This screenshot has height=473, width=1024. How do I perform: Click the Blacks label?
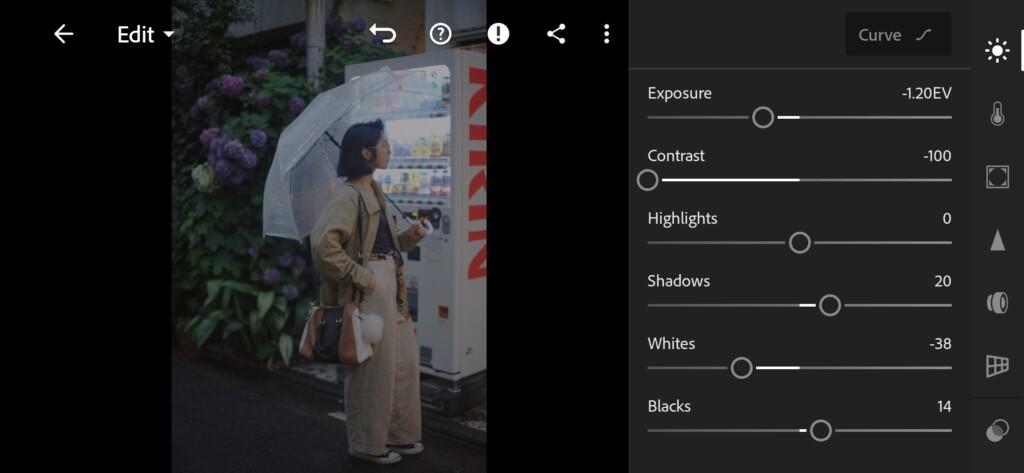(x=669, y=407)
